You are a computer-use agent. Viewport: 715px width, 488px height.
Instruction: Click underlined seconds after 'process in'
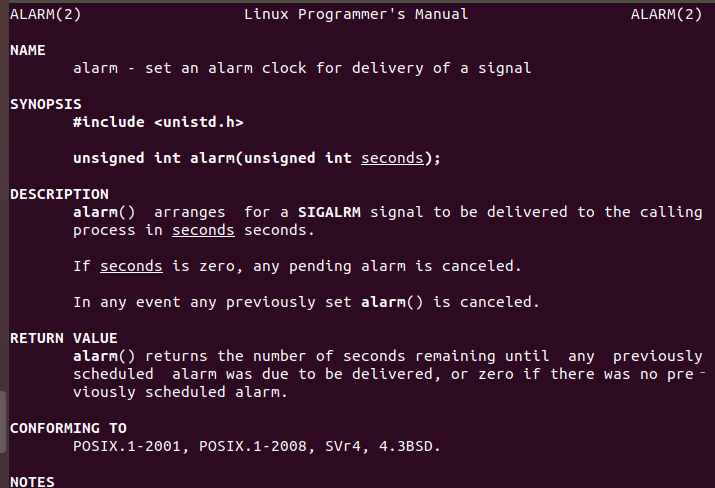tap(203, 230)
